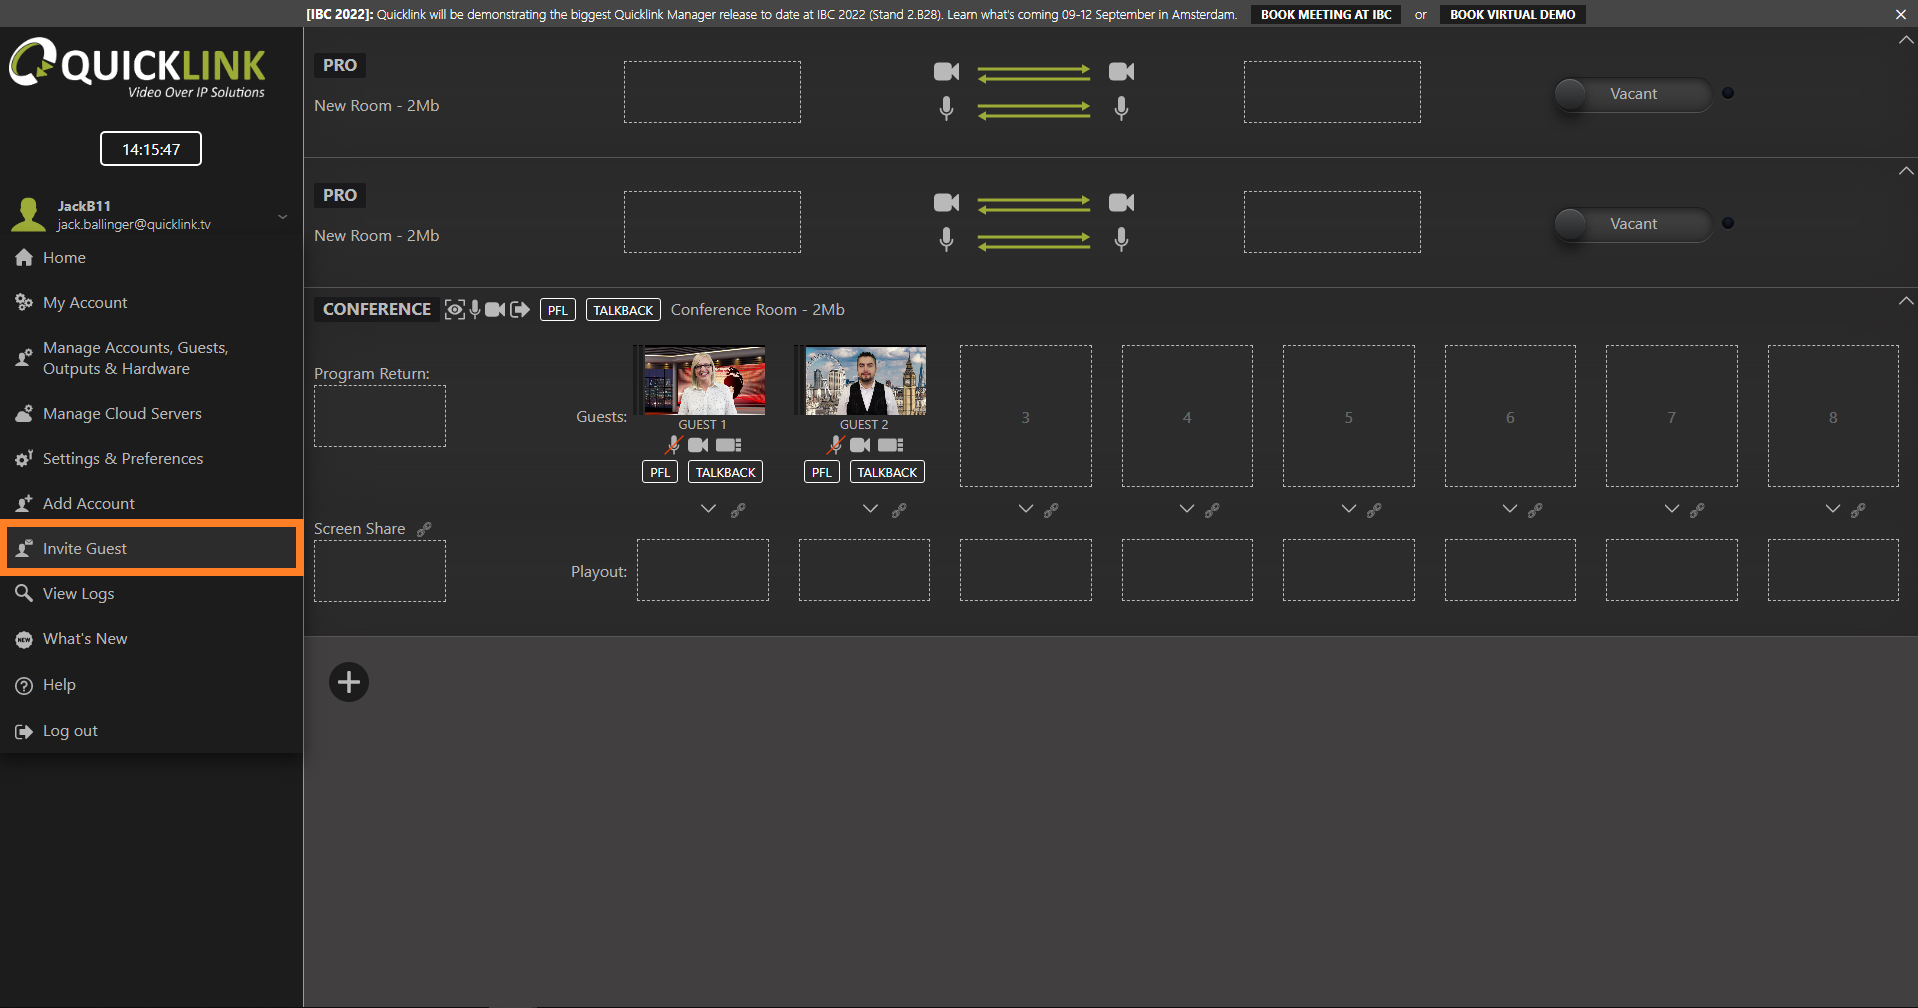Viewport: 1918px width, 1008px height.
Task: Open the chevron dropdown under guest slot 3
Action: pos(1026,509)
